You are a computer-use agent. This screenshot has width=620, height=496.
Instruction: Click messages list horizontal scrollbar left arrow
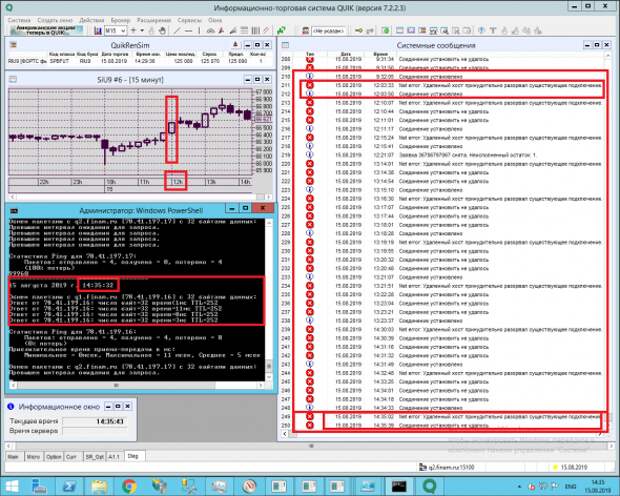point(285,434)
